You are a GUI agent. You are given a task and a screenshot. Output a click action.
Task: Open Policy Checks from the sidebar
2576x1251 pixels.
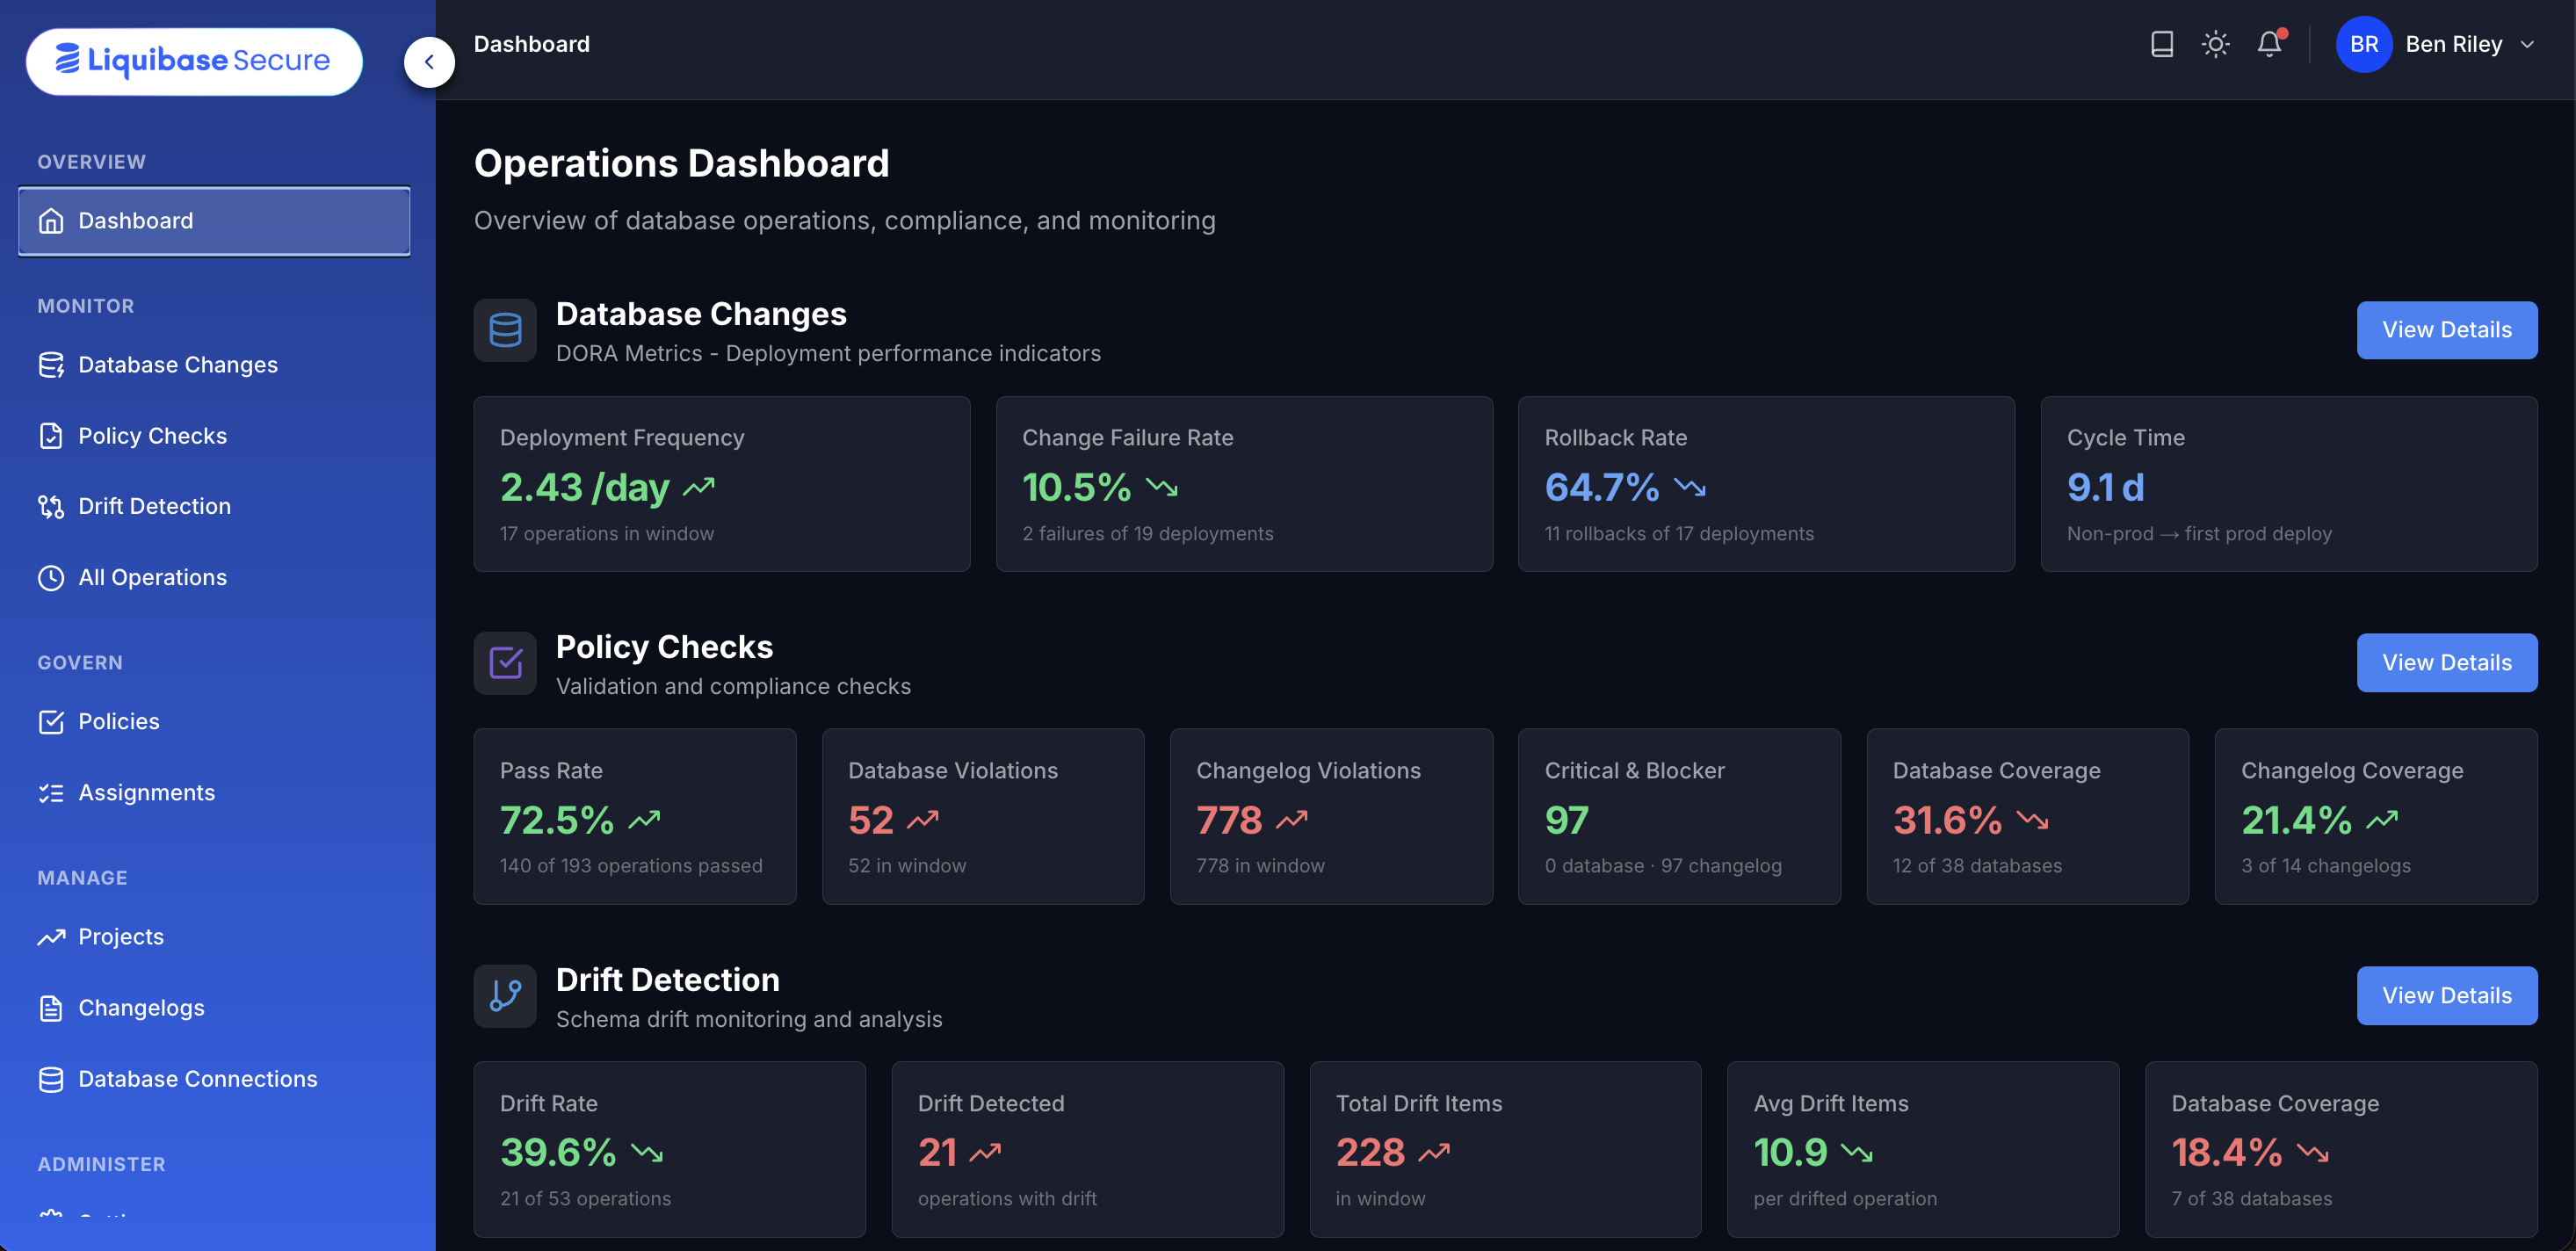click(214, 436)
